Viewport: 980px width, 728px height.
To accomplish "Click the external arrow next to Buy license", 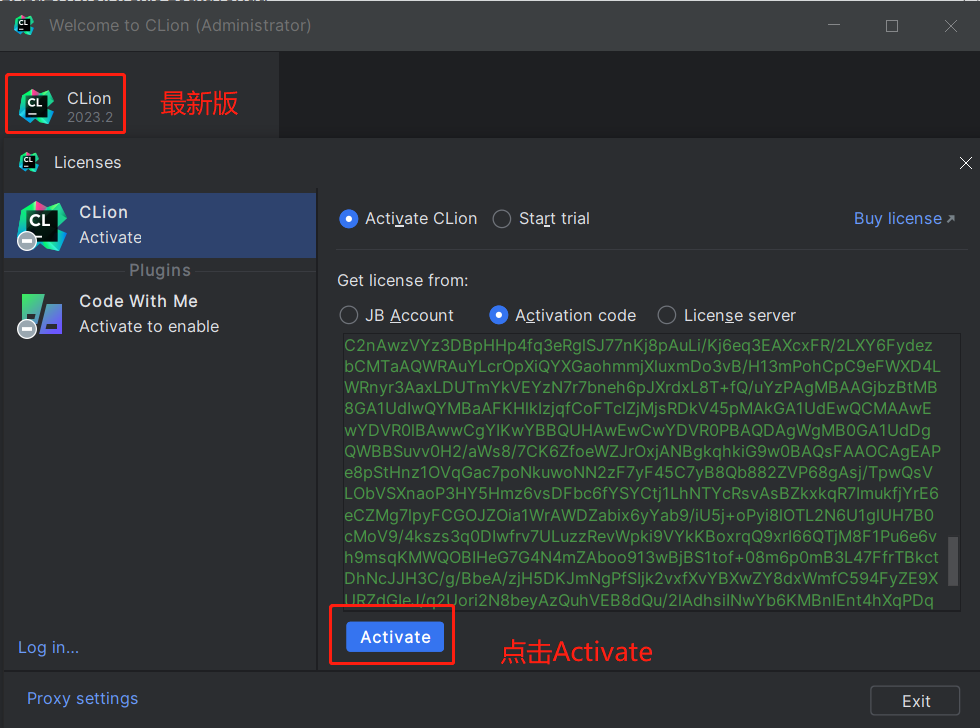I will (x=950, y=219).
